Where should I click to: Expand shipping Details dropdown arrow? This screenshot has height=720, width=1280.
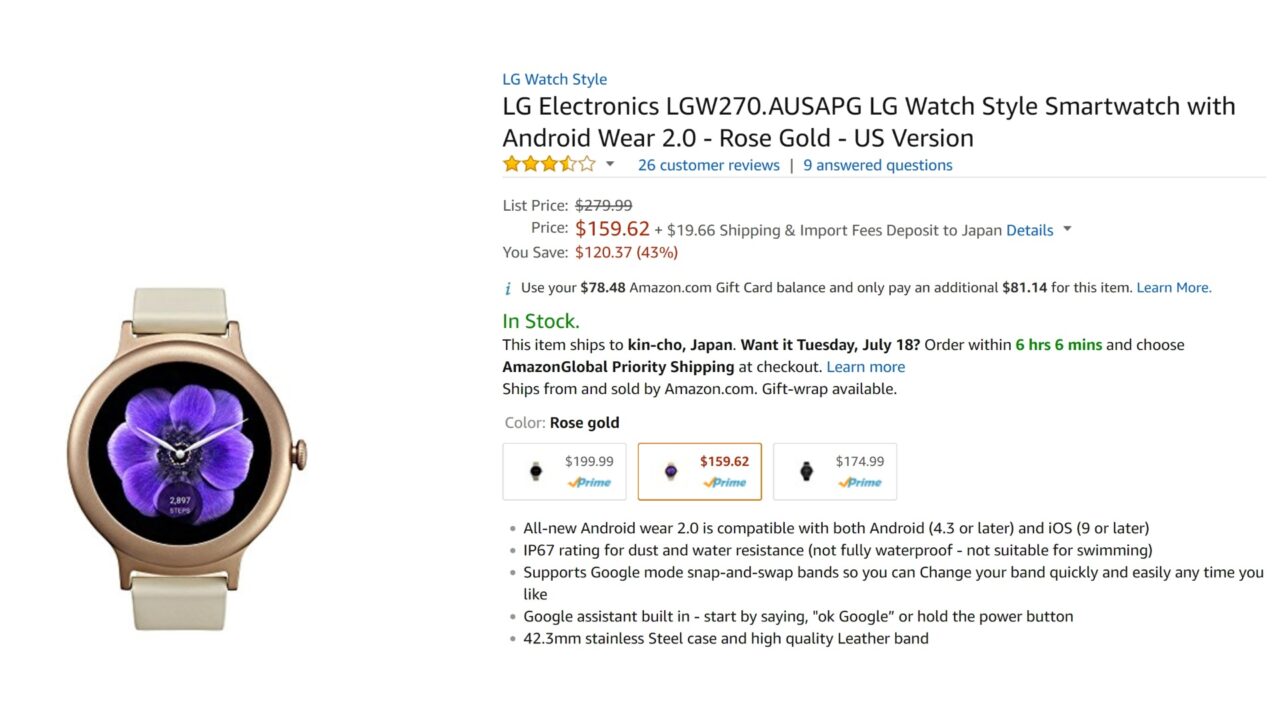[1067, 229]
